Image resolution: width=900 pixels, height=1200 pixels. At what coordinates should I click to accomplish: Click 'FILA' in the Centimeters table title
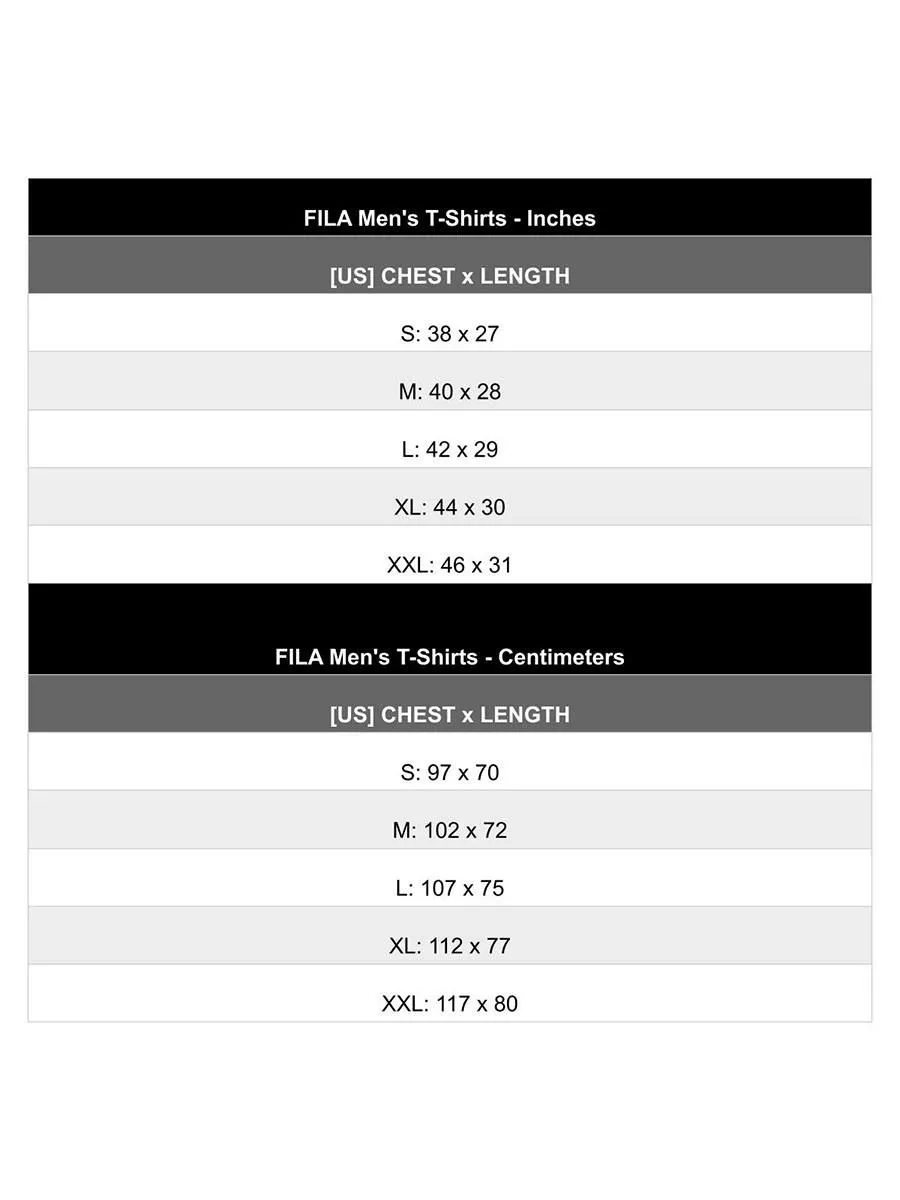(299, 657)
